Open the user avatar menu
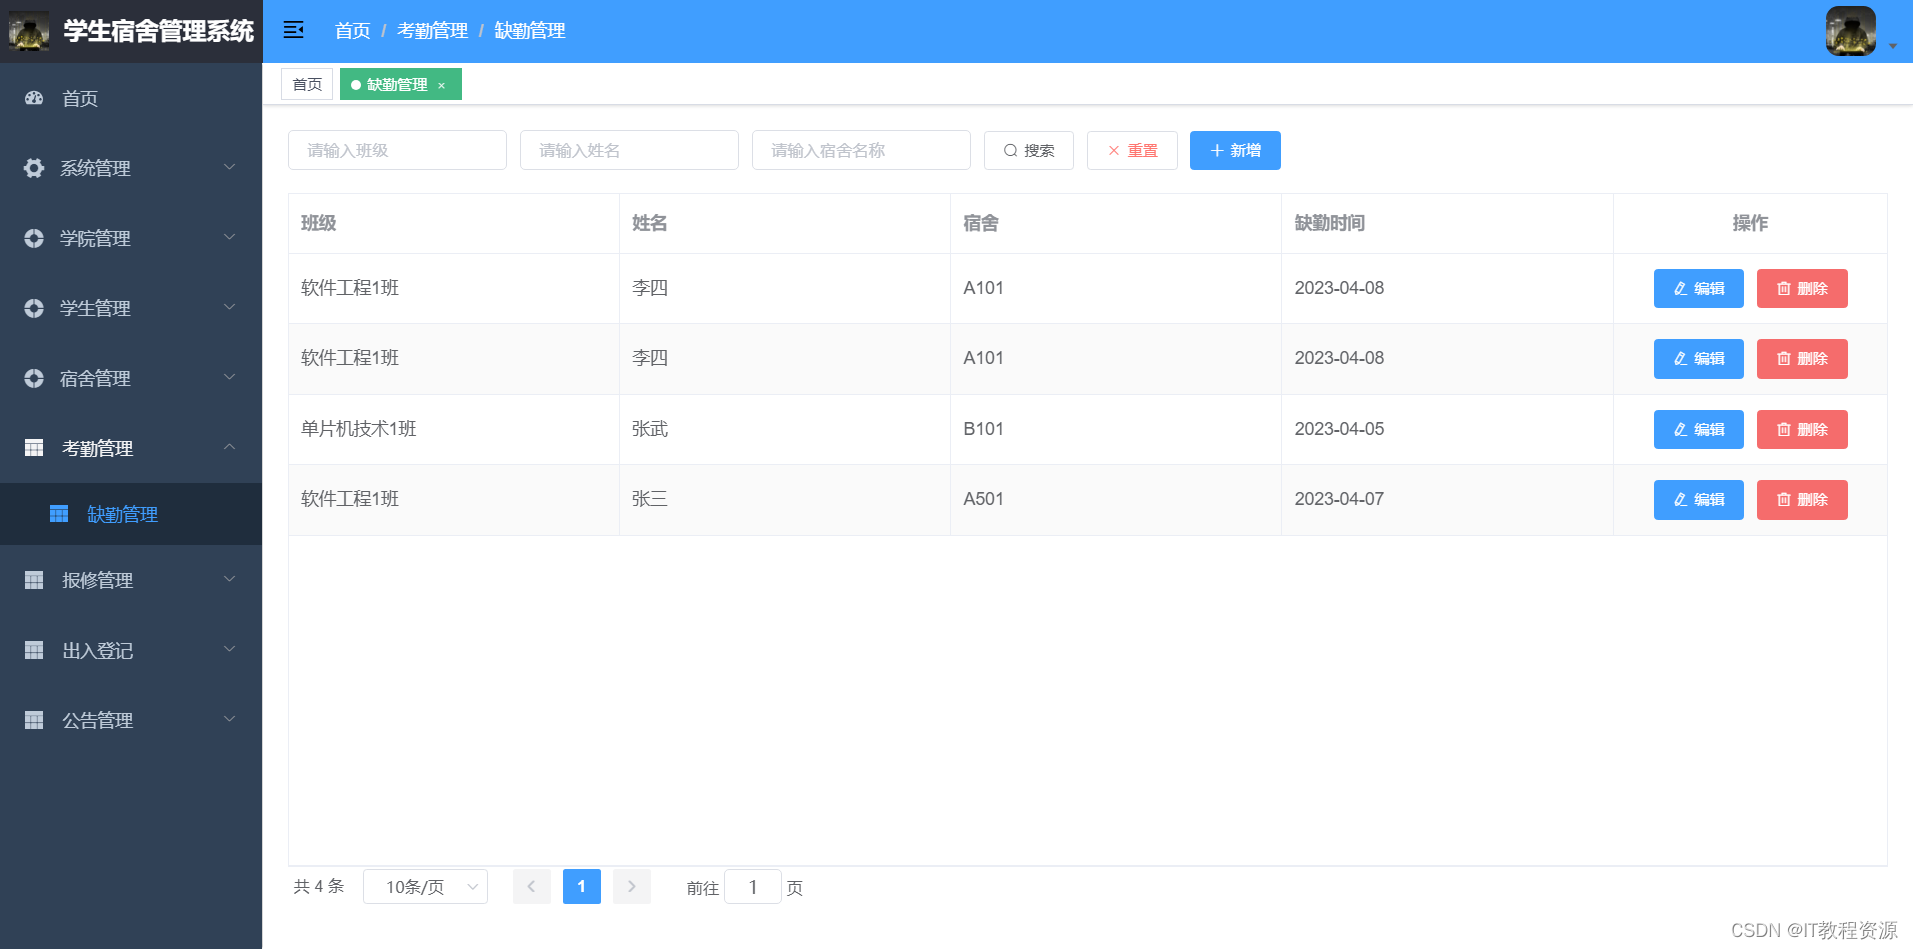Screen dimensions: 1913x949 point(1850,31)
